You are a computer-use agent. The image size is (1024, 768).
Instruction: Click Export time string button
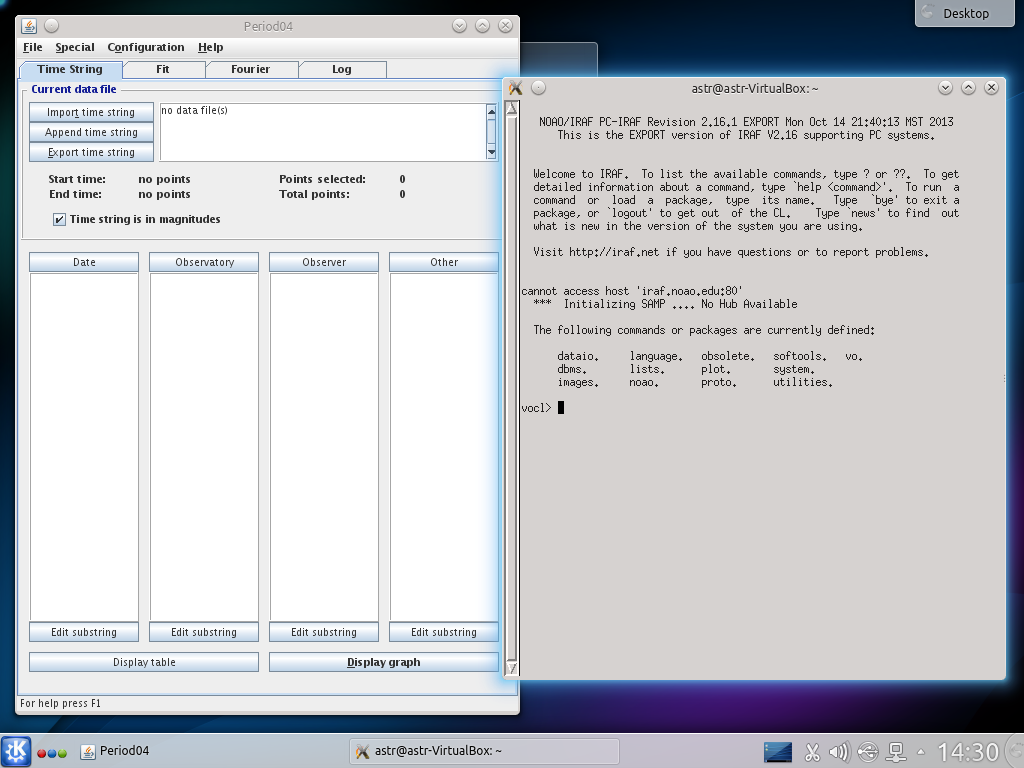tap(91, 152)
